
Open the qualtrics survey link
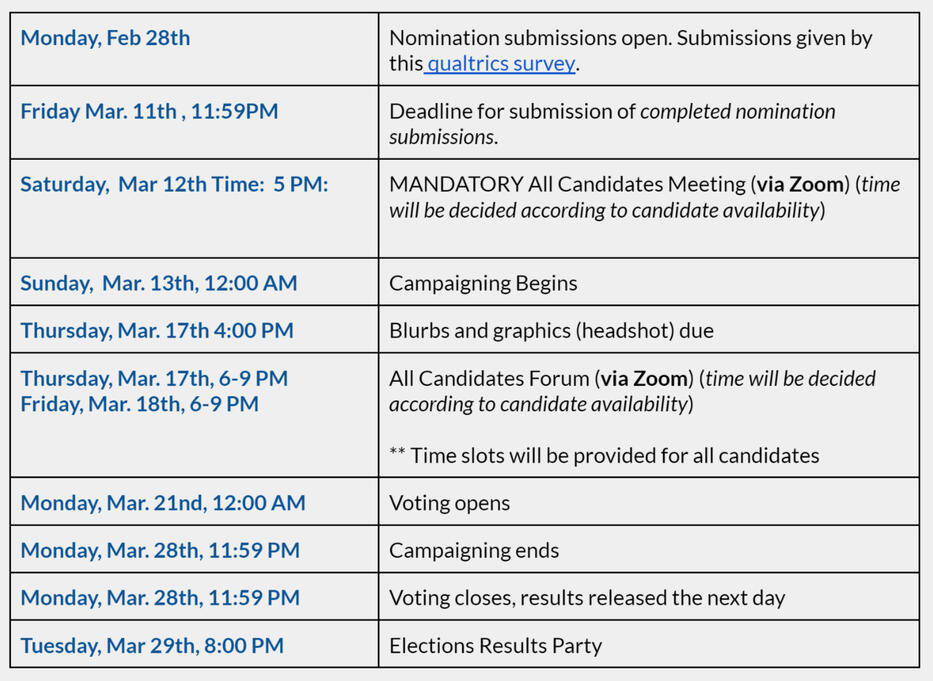501,64
